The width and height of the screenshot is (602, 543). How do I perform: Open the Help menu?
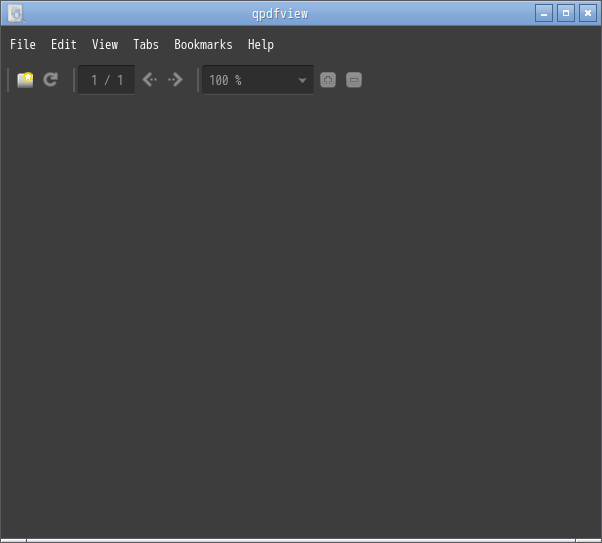pos(261,45)
